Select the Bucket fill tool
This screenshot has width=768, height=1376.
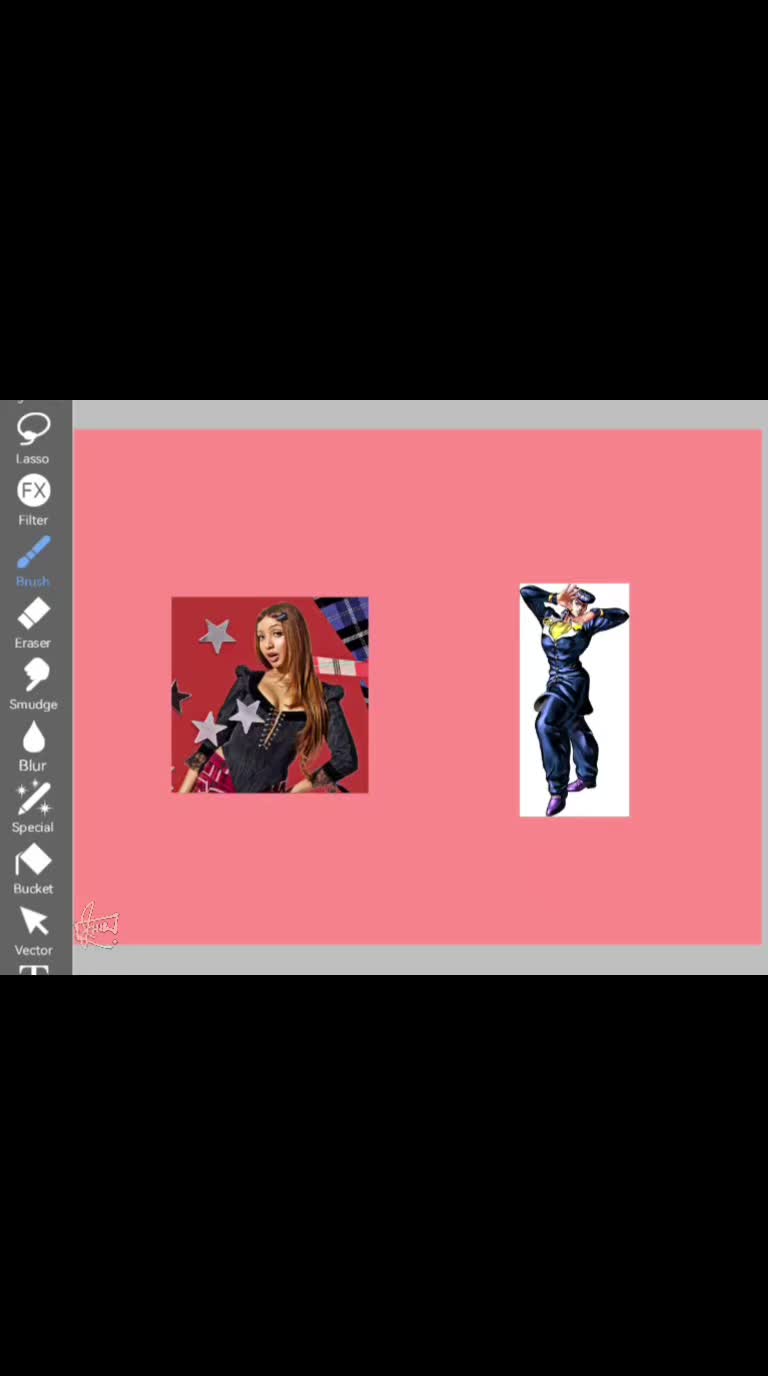click(x=33, y=869)
